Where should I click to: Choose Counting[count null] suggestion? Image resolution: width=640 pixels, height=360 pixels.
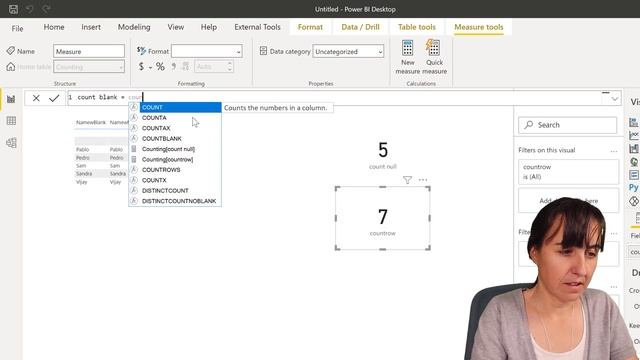(x=175, y=149)
